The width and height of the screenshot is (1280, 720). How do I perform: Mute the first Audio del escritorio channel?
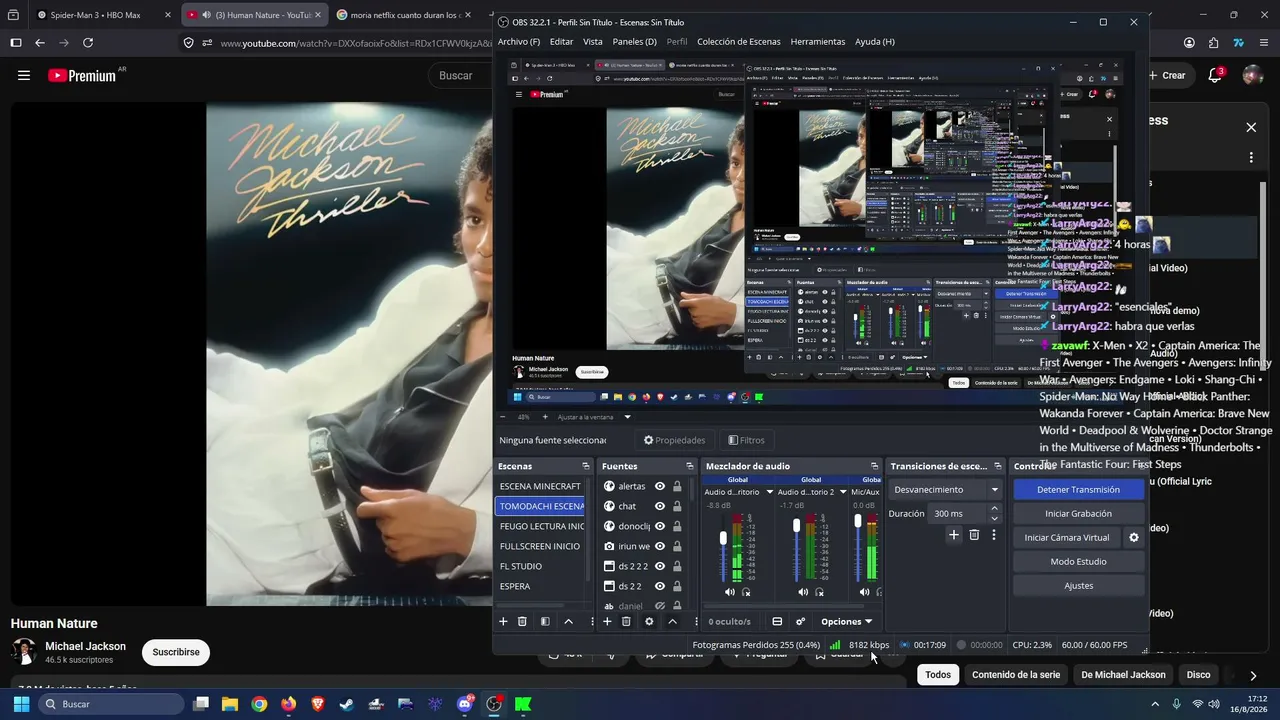pyautogui.click(x=729, y=592)
